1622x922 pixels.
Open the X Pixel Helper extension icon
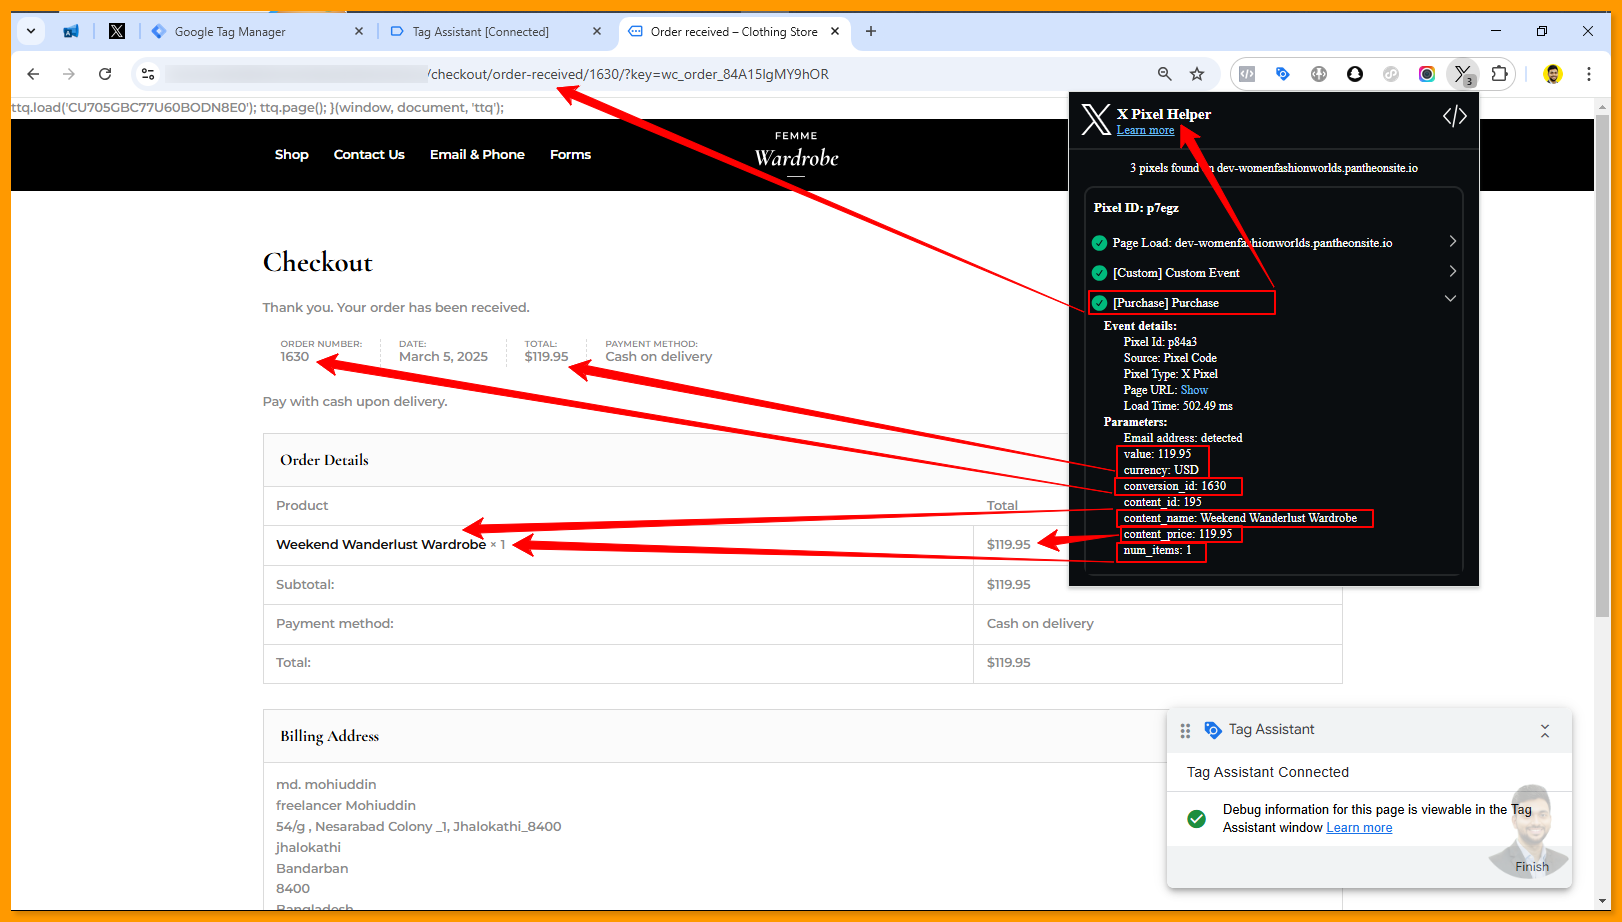tap(1463, 74)
